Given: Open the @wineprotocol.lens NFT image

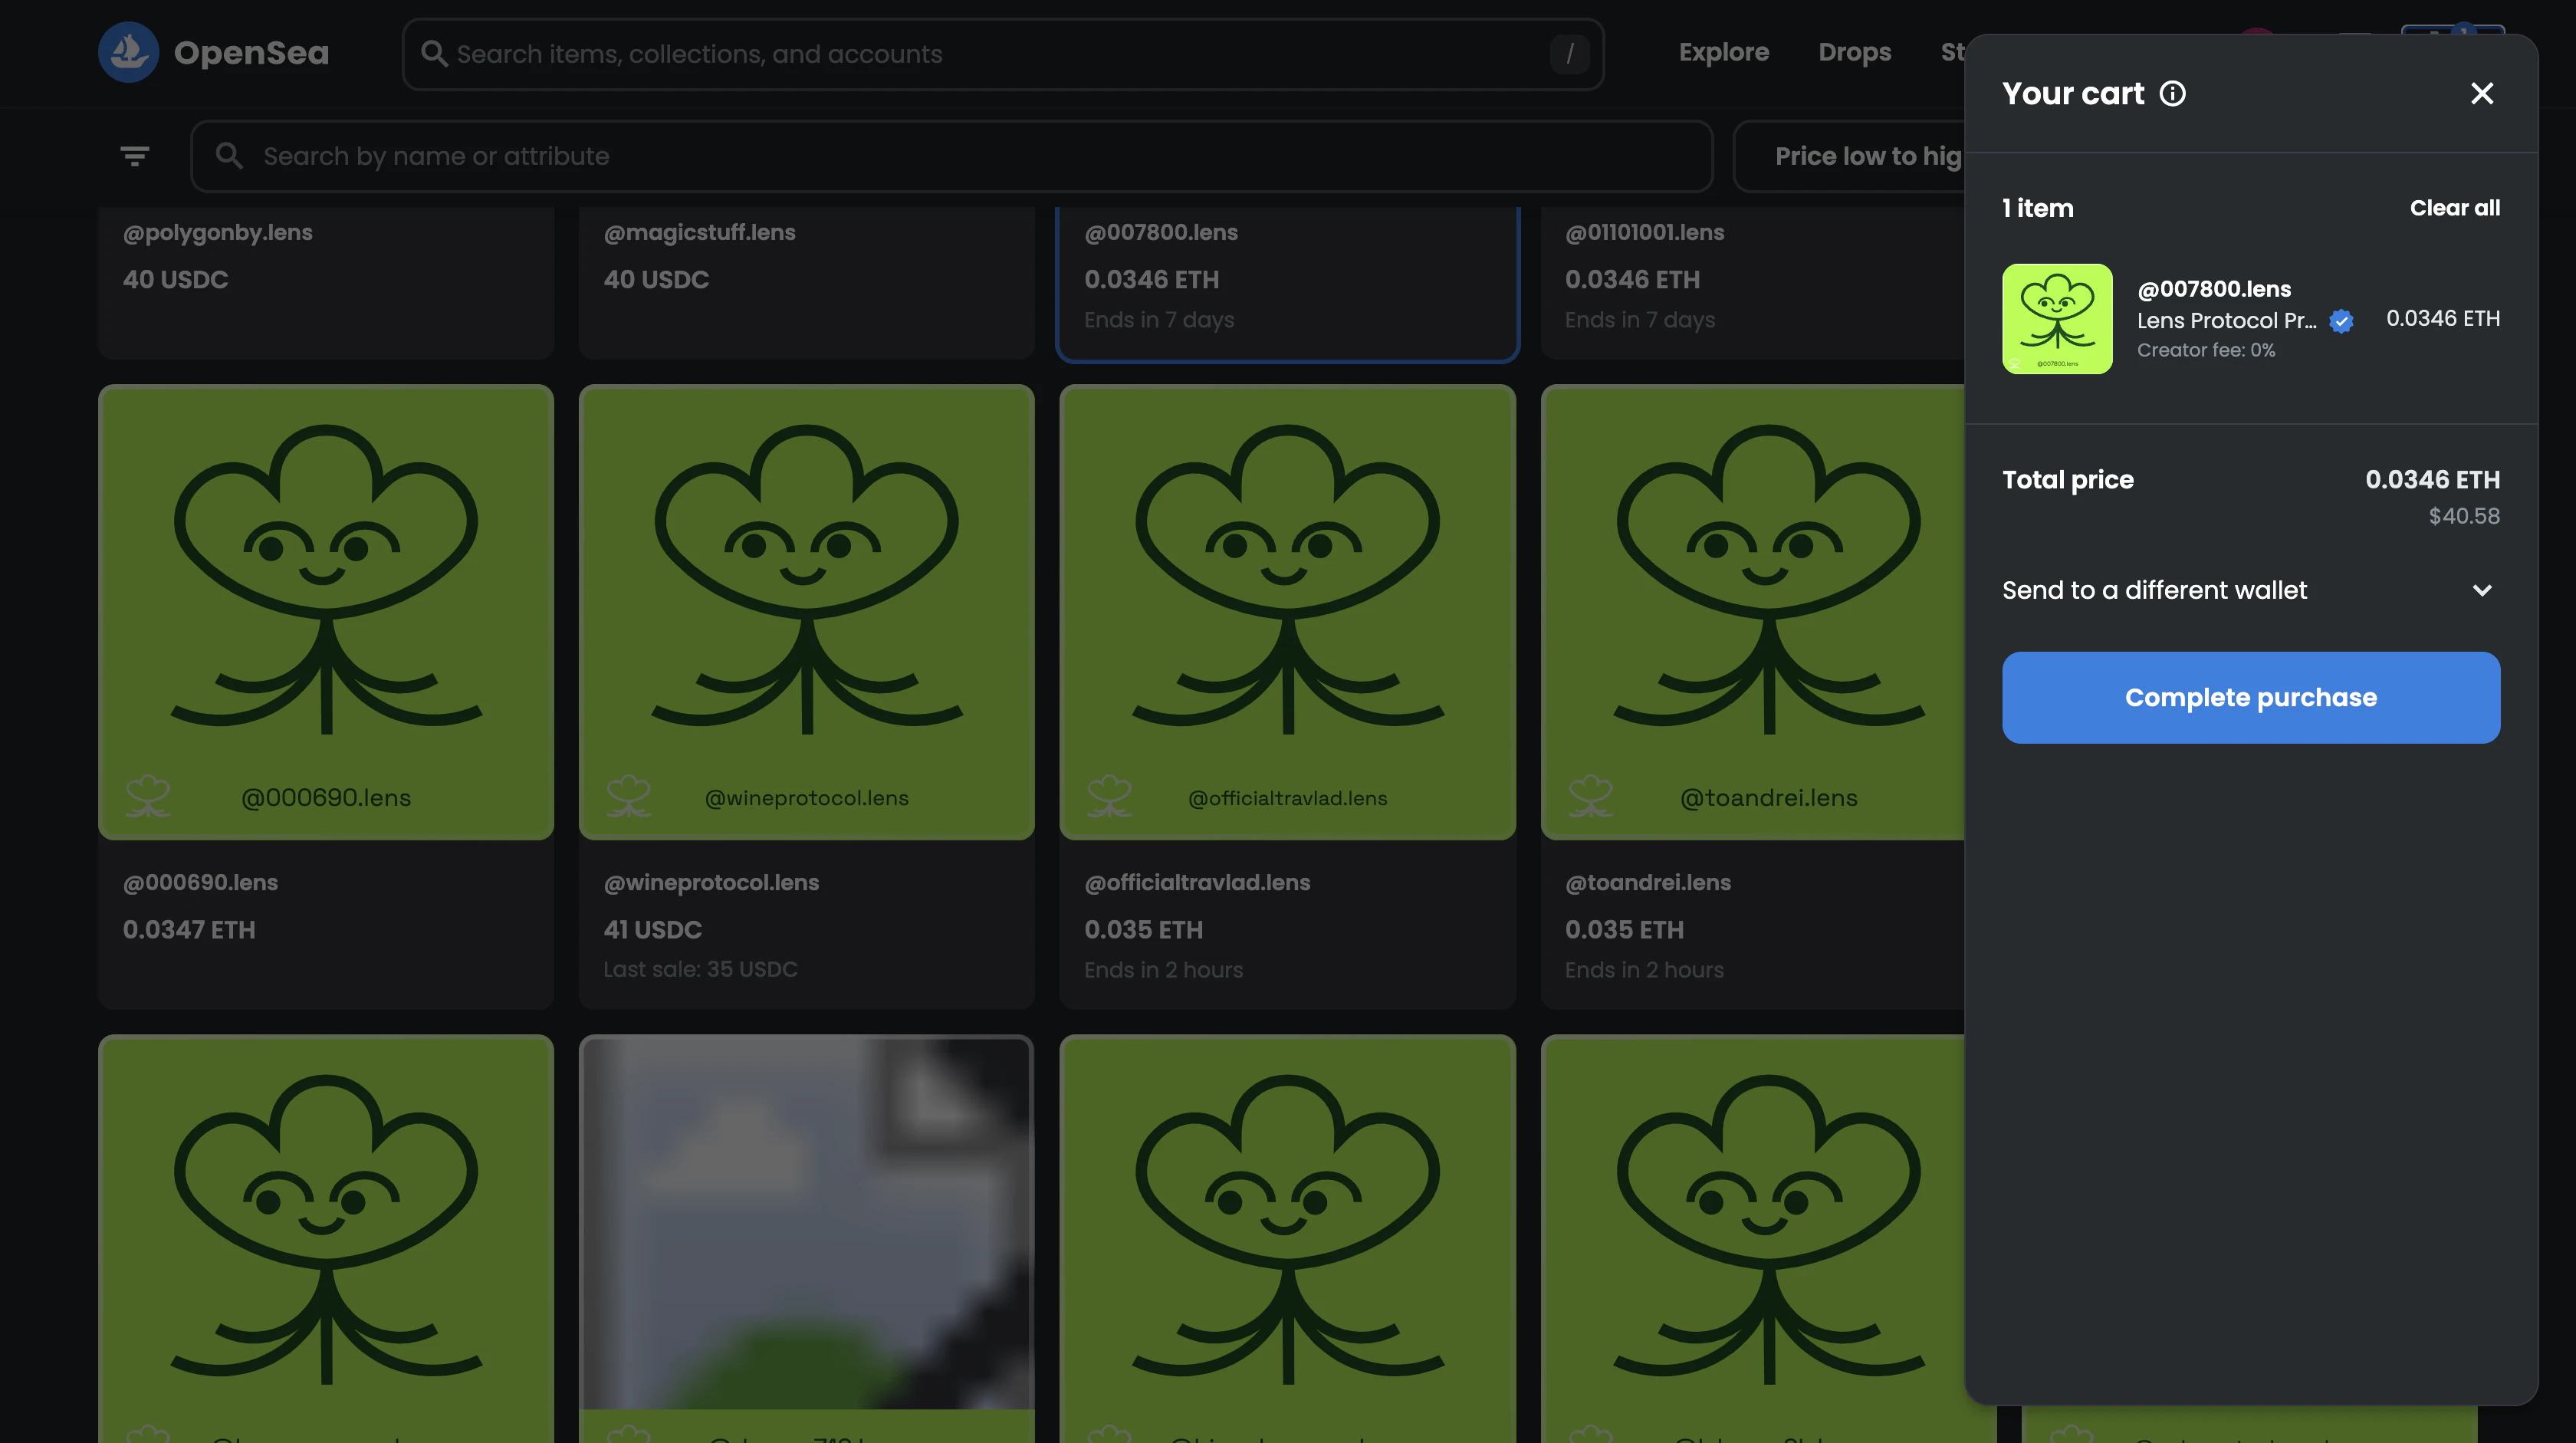Looking at the screenshot, I should pos(806,612).
